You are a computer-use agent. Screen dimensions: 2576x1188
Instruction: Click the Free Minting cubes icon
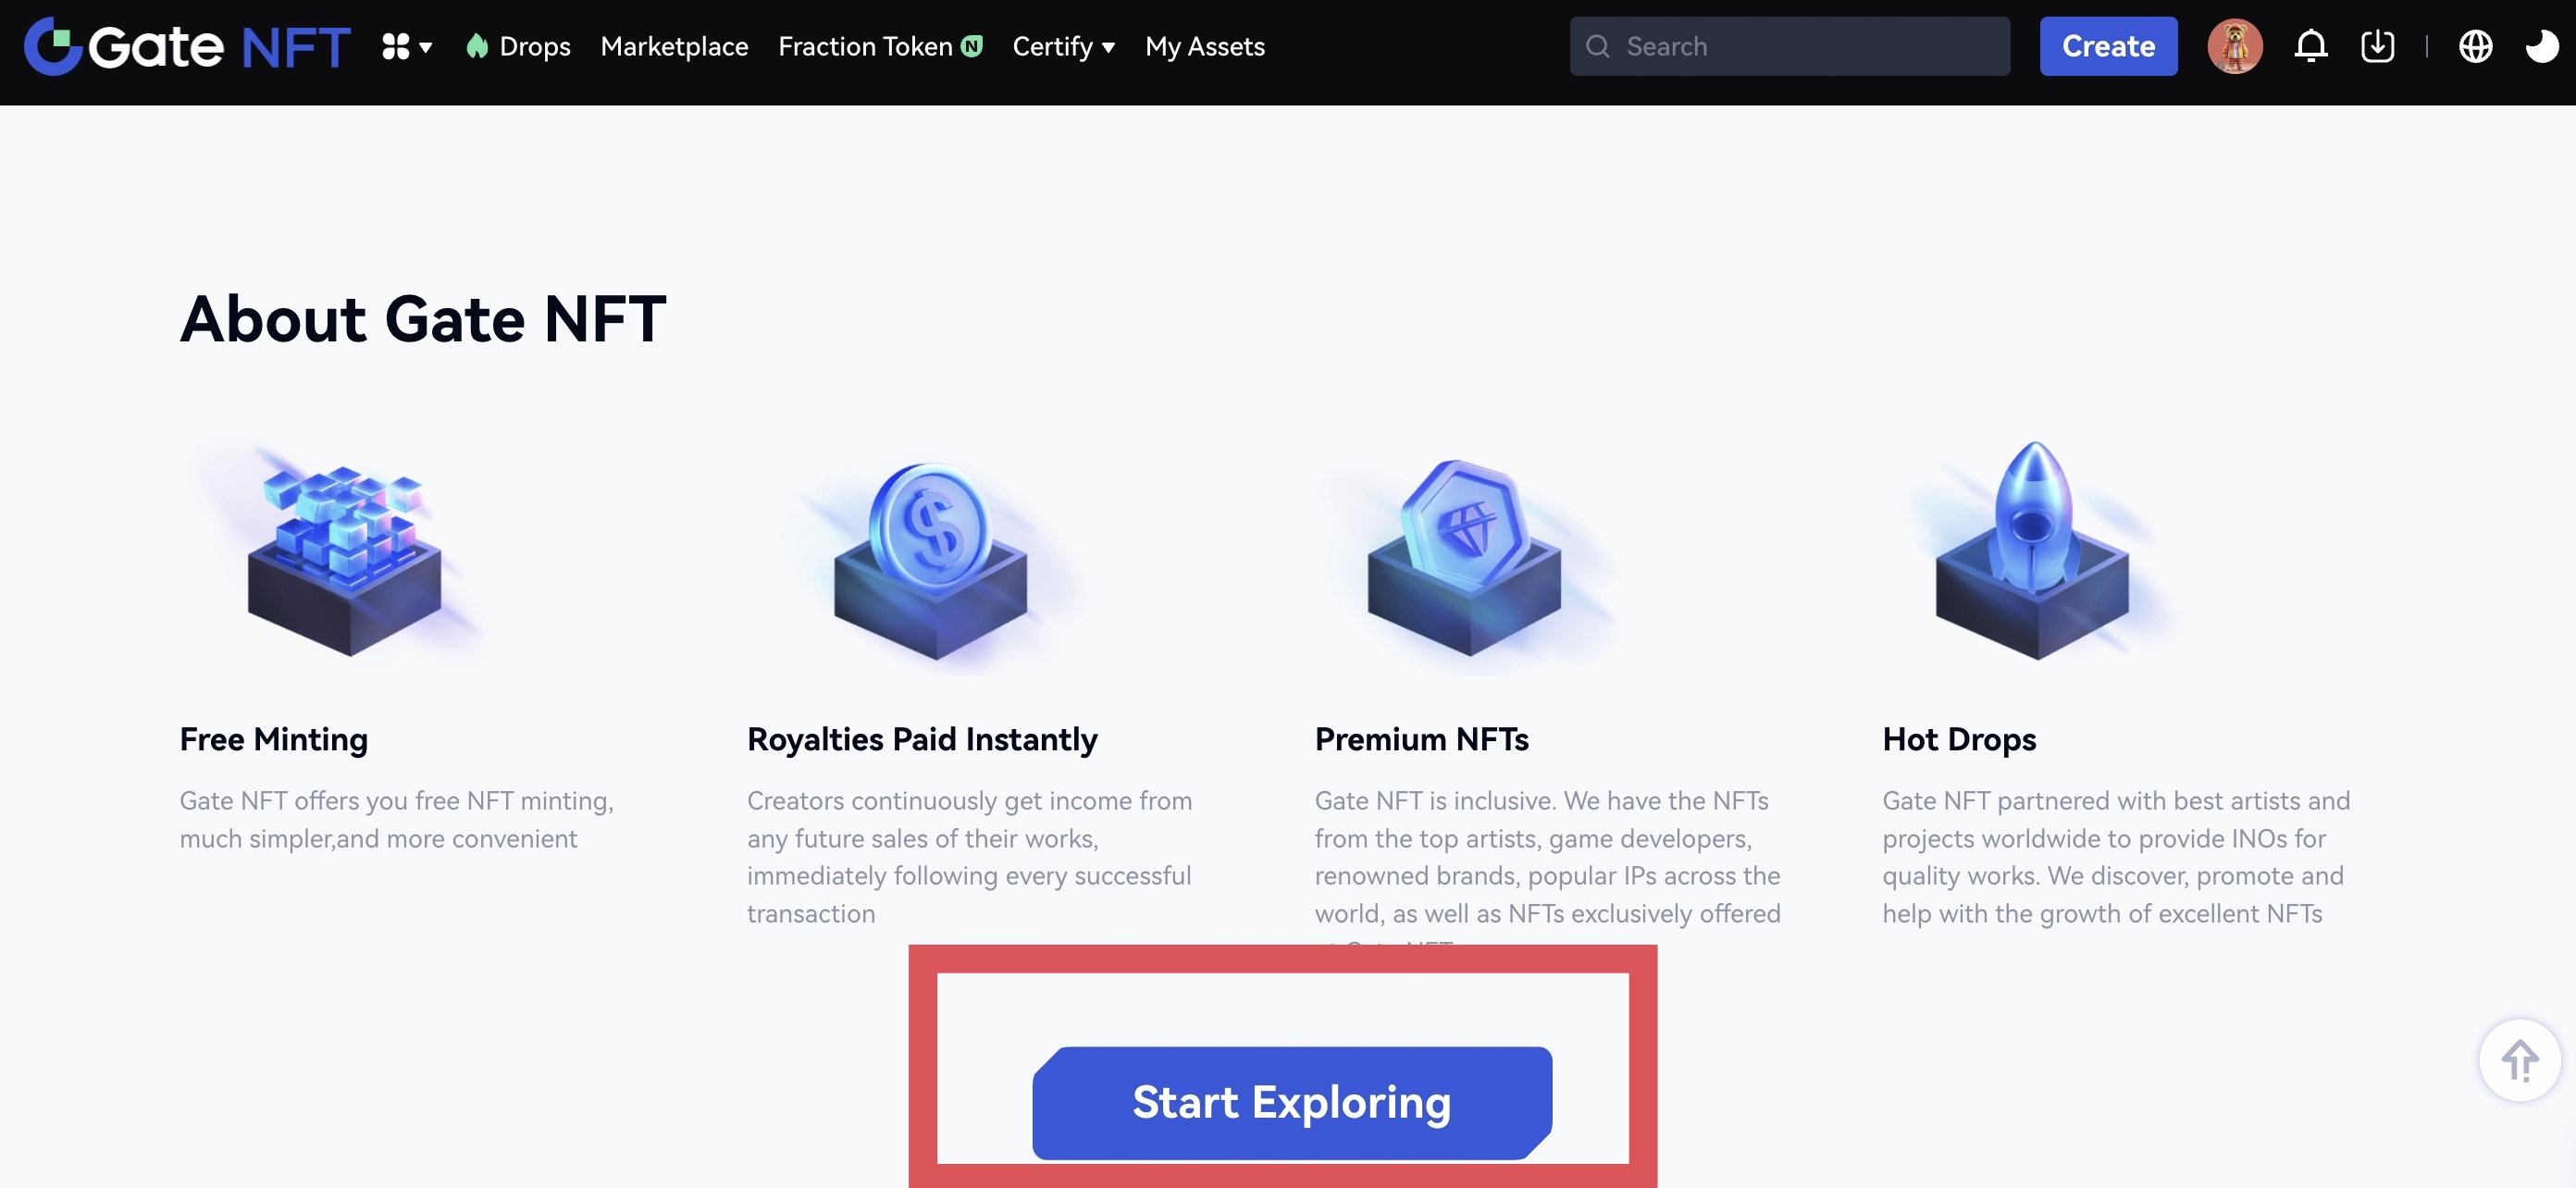coord(345,555)
